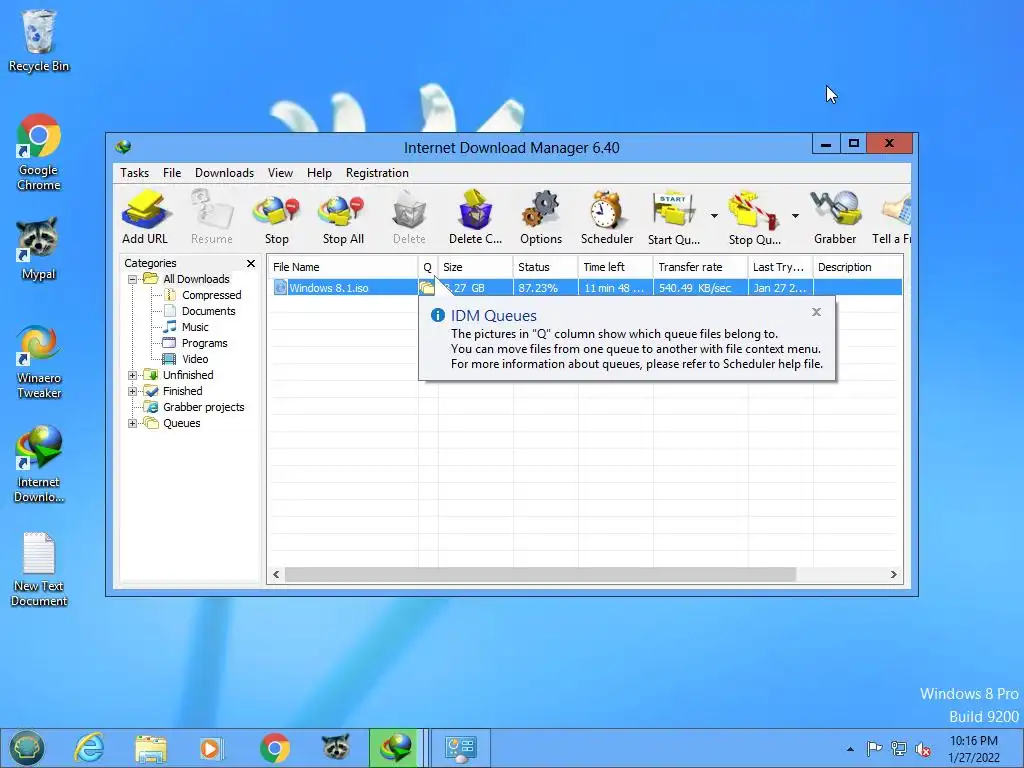Open the Stop Queue dropdown arrow
This screenshot has height=768, width=1024.
tap(795, 216)
